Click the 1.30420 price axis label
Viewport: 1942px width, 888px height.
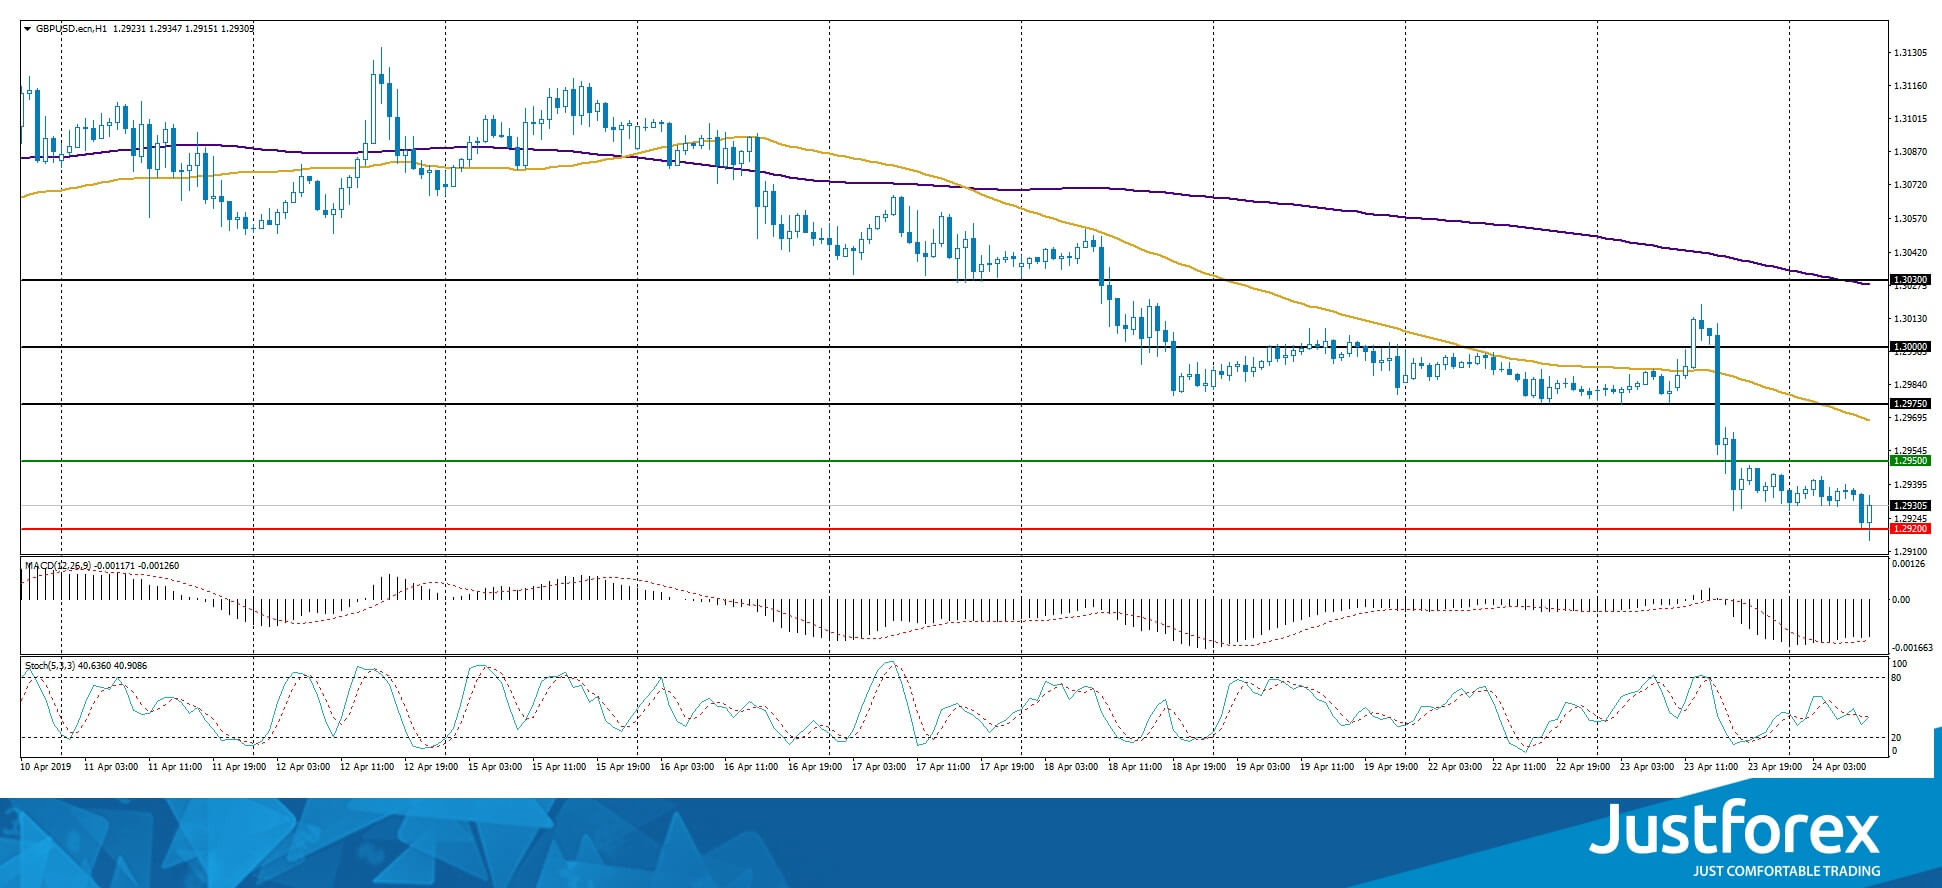tap(1911, 252)
